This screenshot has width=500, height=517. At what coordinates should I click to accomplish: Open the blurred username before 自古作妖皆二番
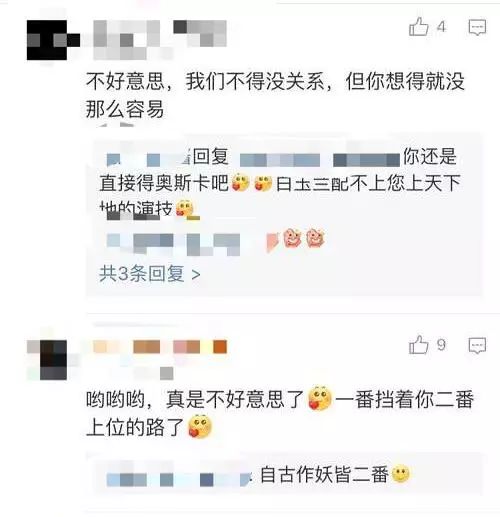178,479
